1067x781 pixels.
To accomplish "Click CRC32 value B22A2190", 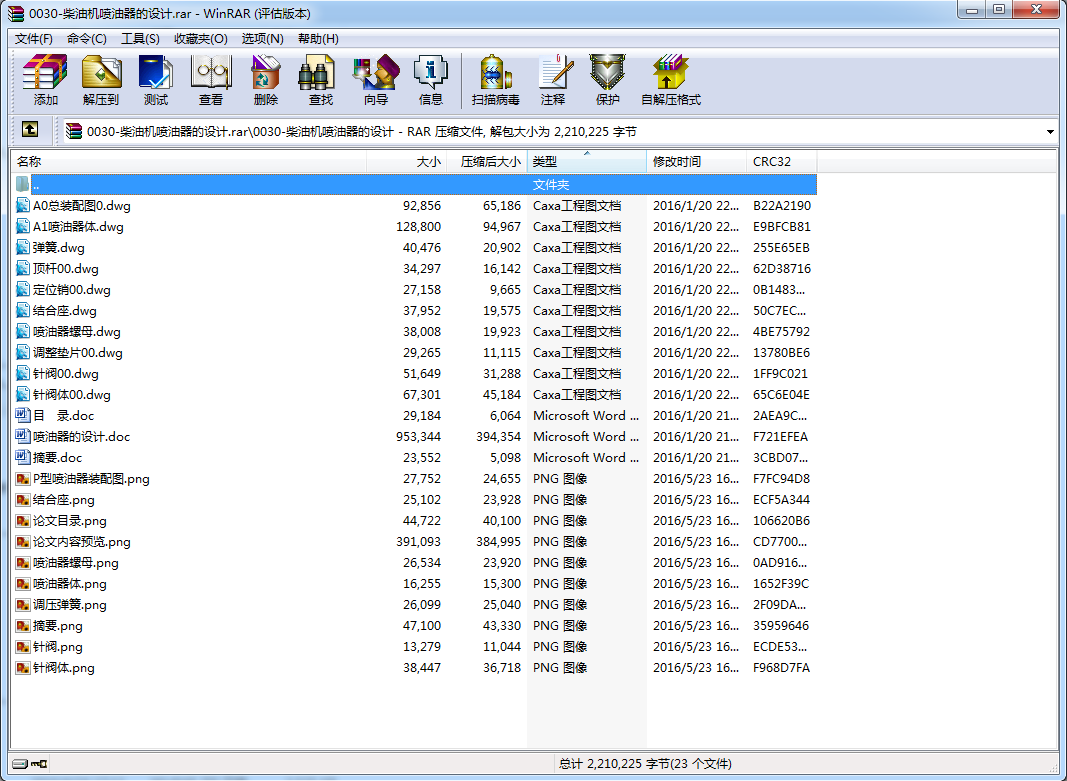I will [782, 205].
